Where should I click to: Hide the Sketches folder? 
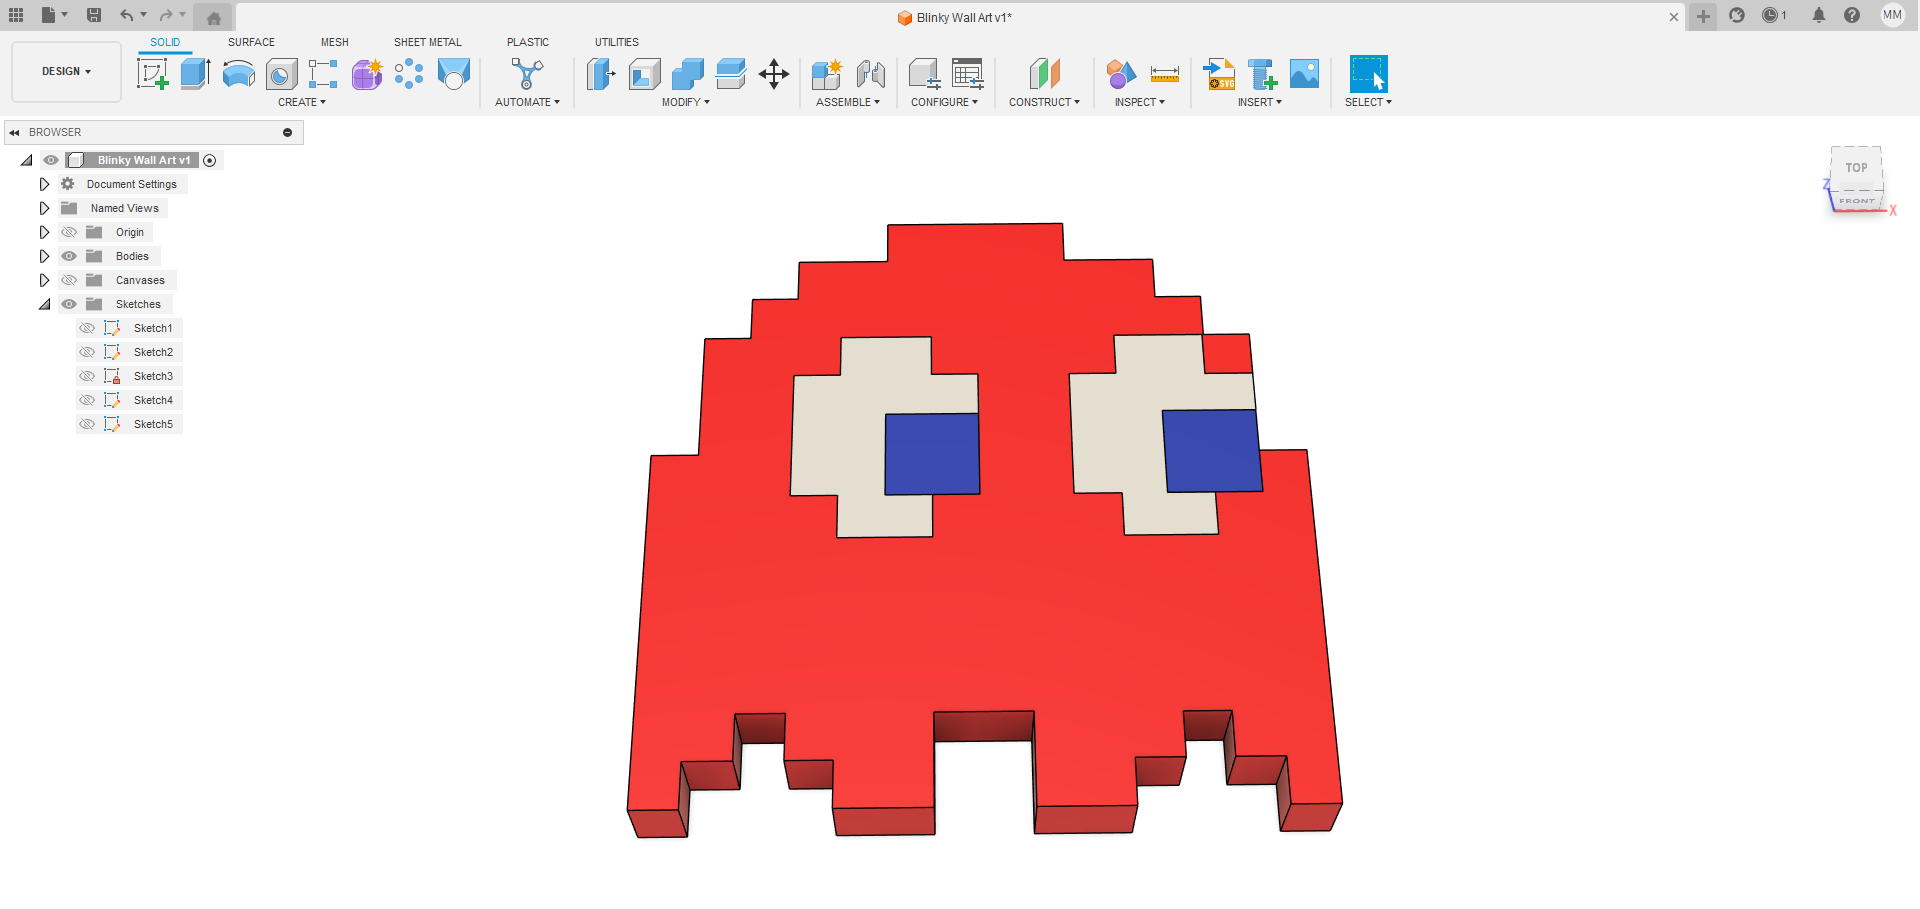[x=69, y=304]
